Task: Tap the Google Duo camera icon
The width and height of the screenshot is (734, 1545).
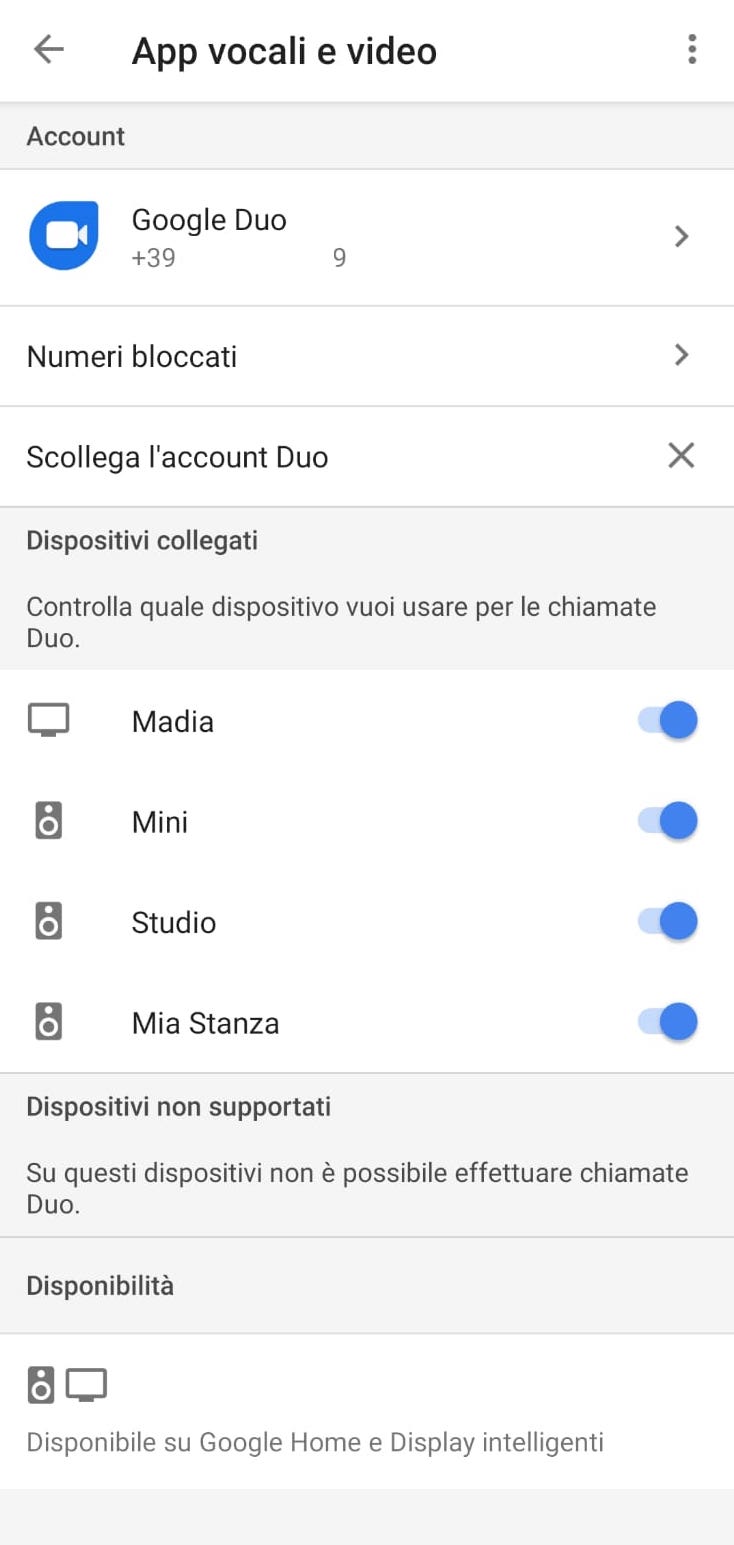Action: [x=64, y=236]
